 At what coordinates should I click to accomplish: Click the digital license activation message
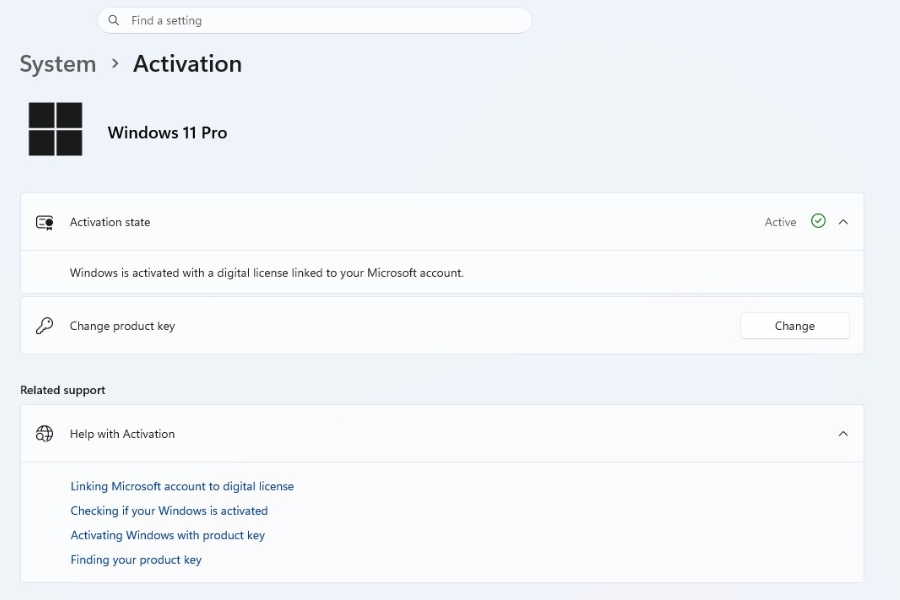266,273
